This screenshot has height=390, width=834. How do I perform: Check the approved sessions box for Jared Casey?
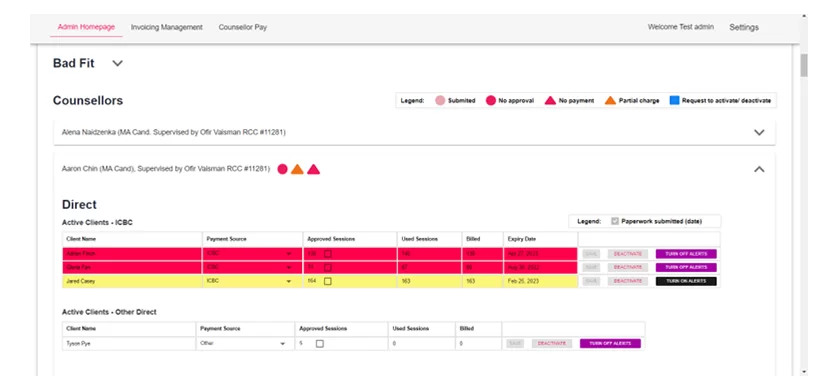[x=328, y=281]
